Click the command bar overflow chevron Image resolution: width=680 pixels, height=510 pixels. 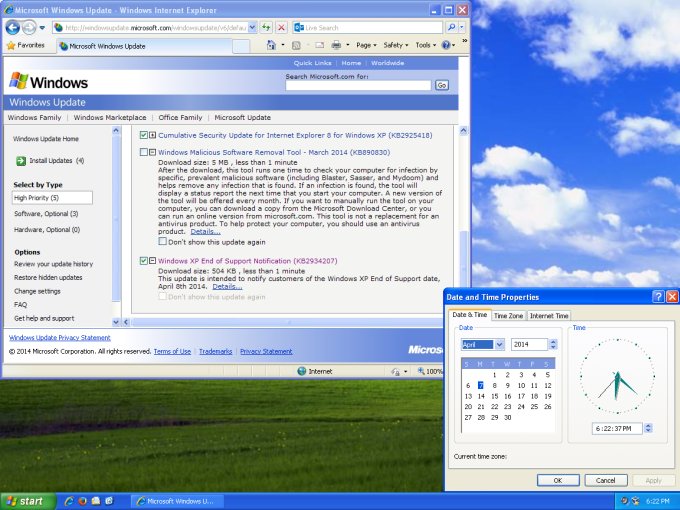(464, 41)
